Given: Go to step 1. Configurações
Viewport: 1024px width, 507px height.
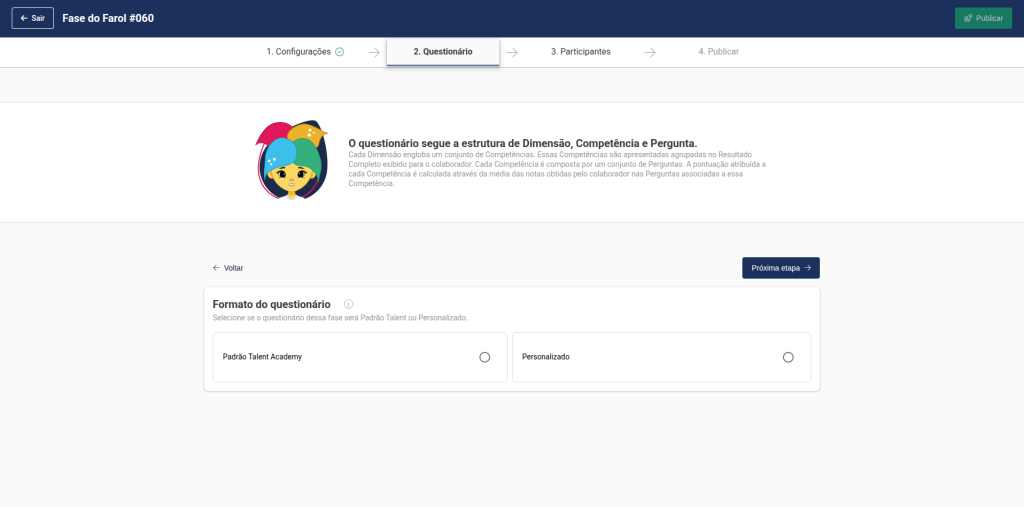Looking at the screenshot, I should tap(298, 52).
